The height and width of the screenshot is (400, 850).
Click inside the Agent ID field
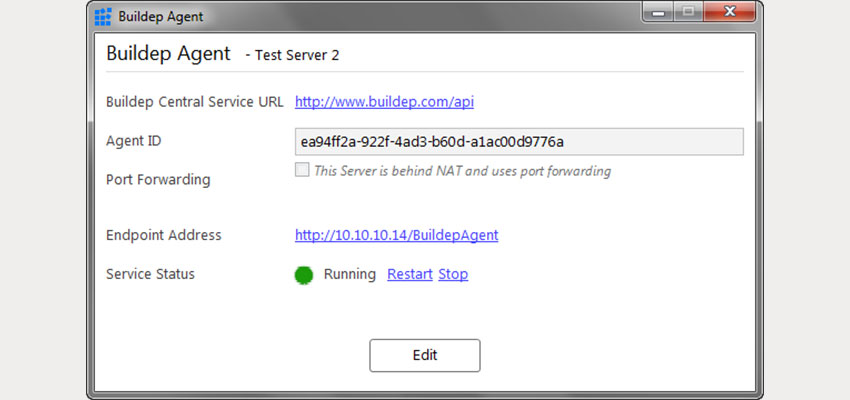[519, 142]
